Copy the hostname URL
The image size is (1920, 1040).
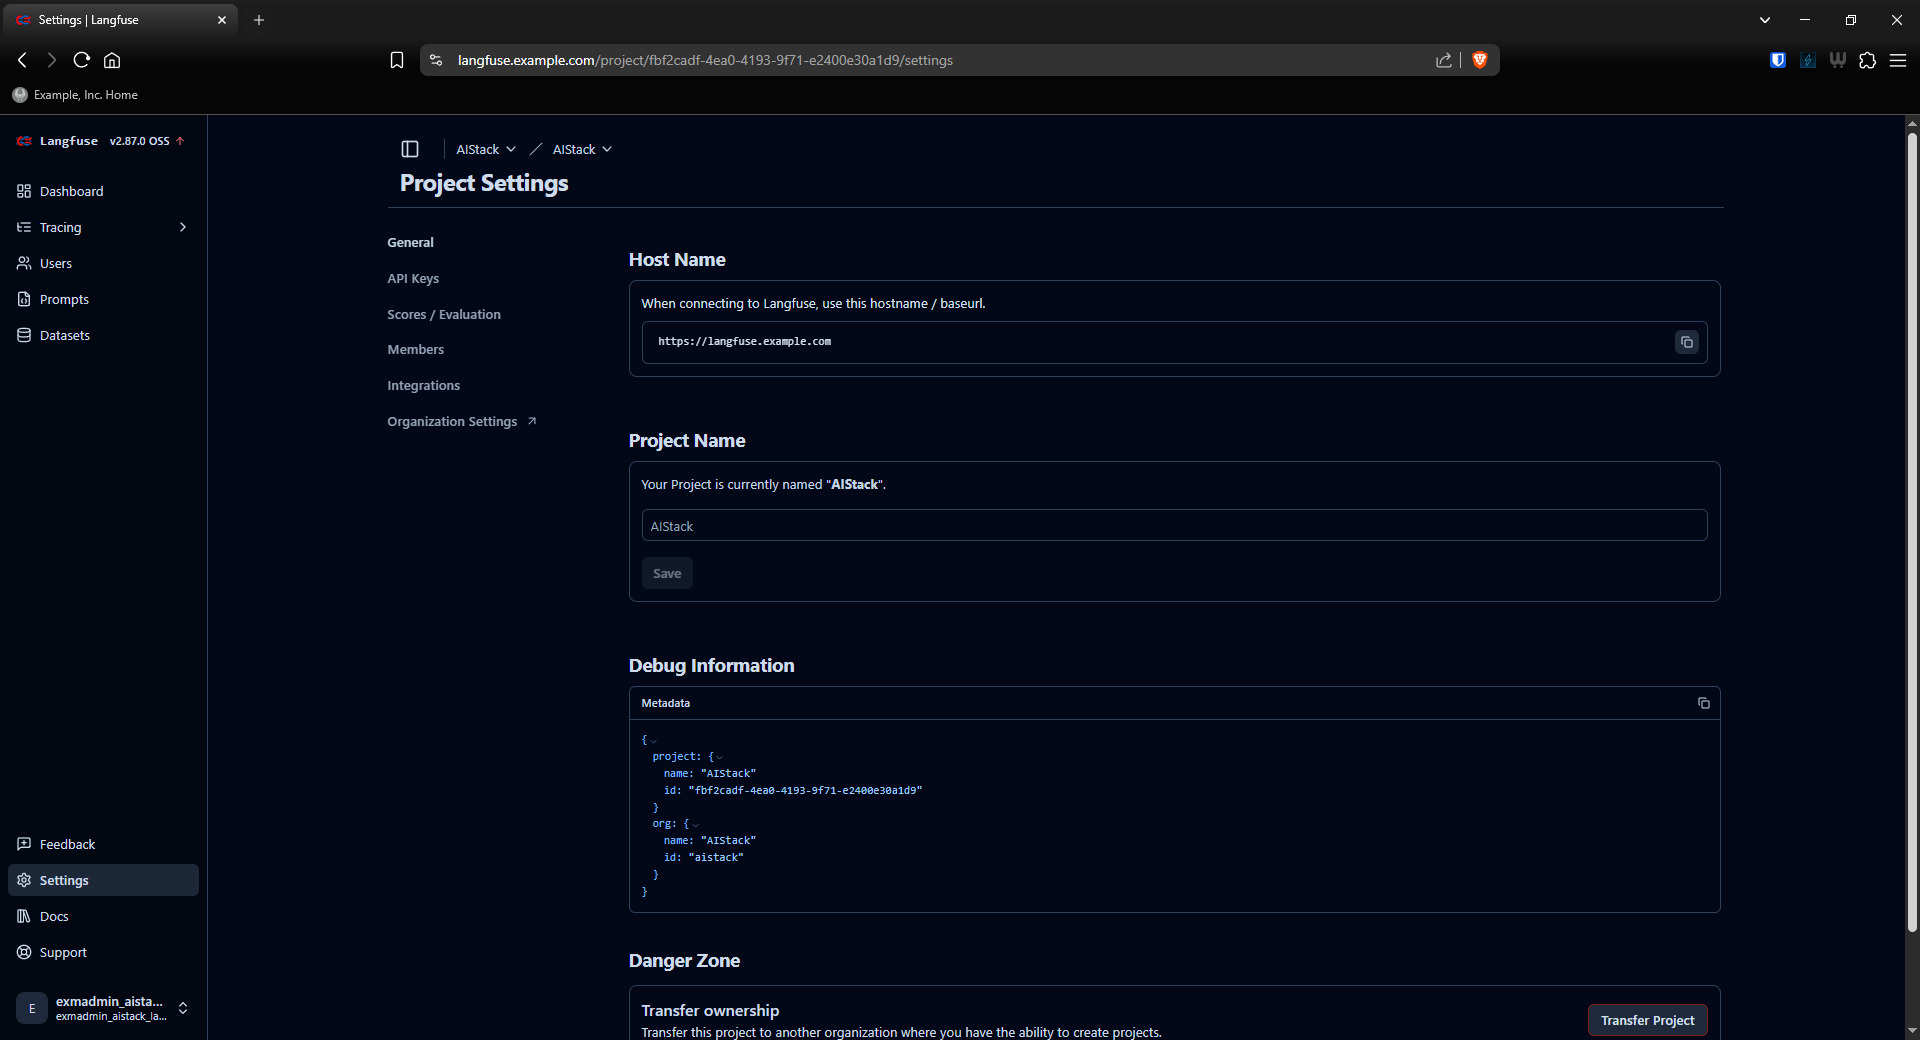coord(1686,342)
